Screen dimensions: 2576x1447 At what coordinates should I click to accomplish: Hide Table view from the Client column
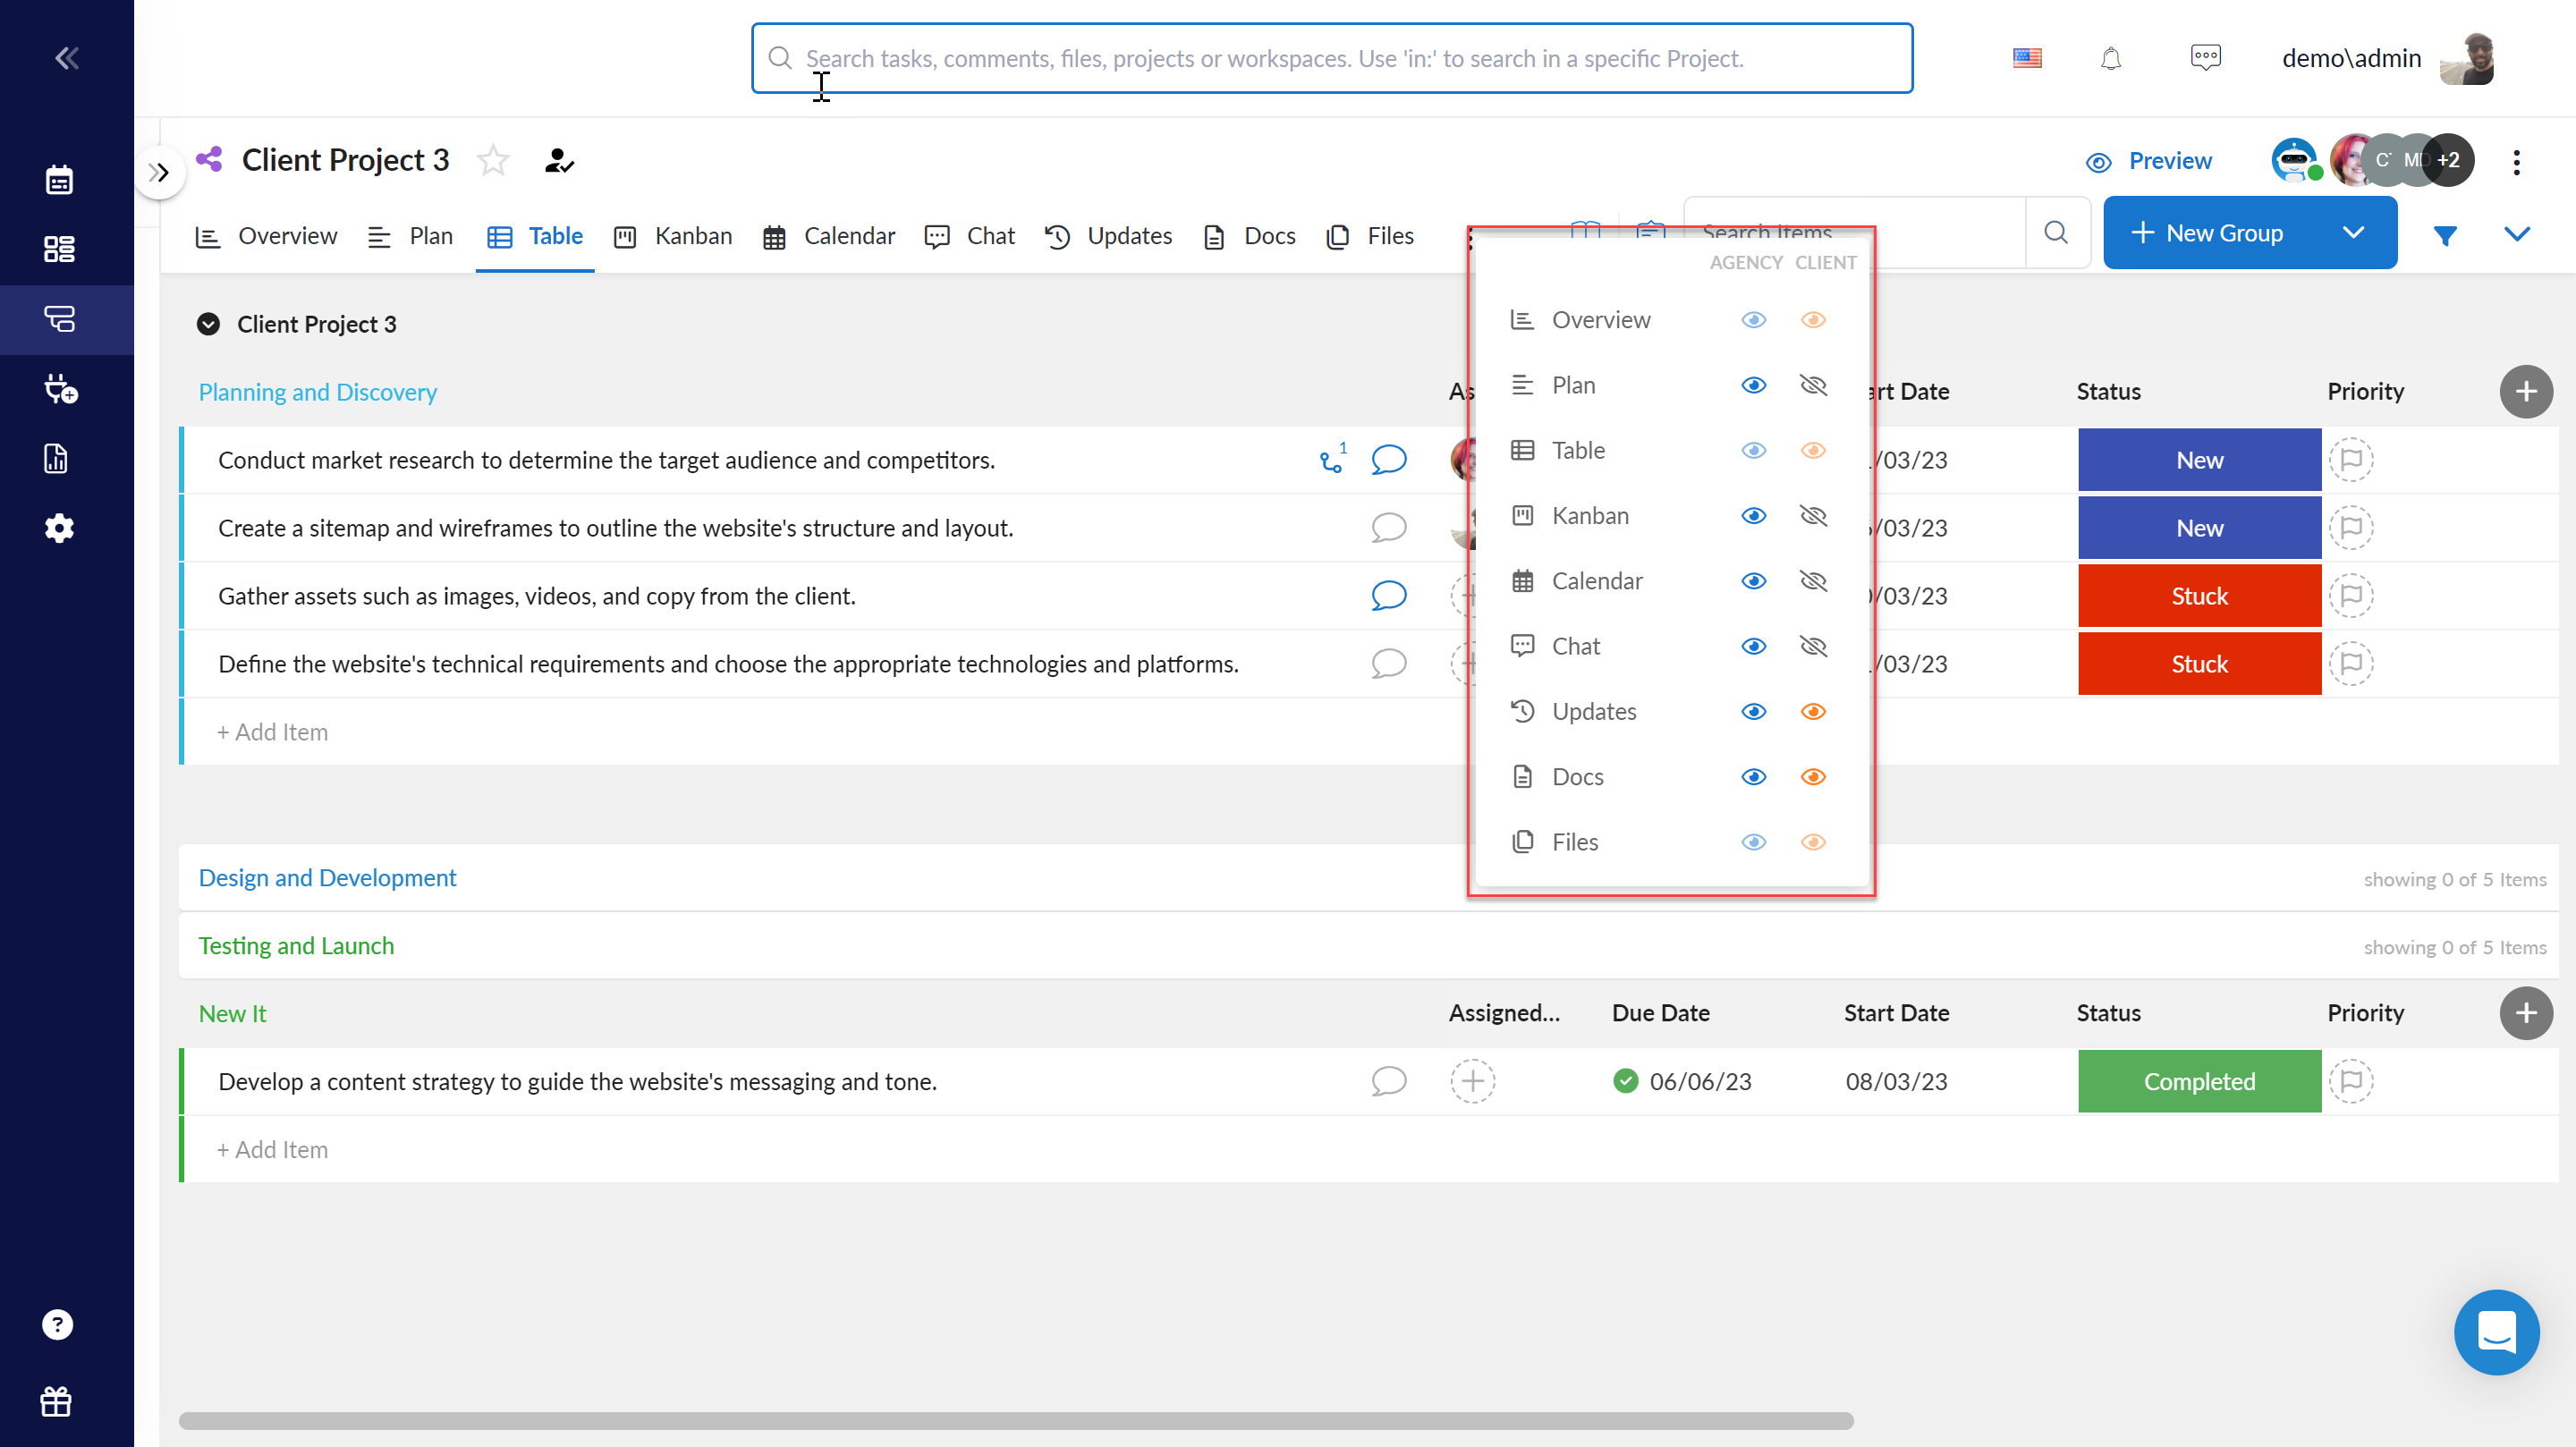(1814, 450)
